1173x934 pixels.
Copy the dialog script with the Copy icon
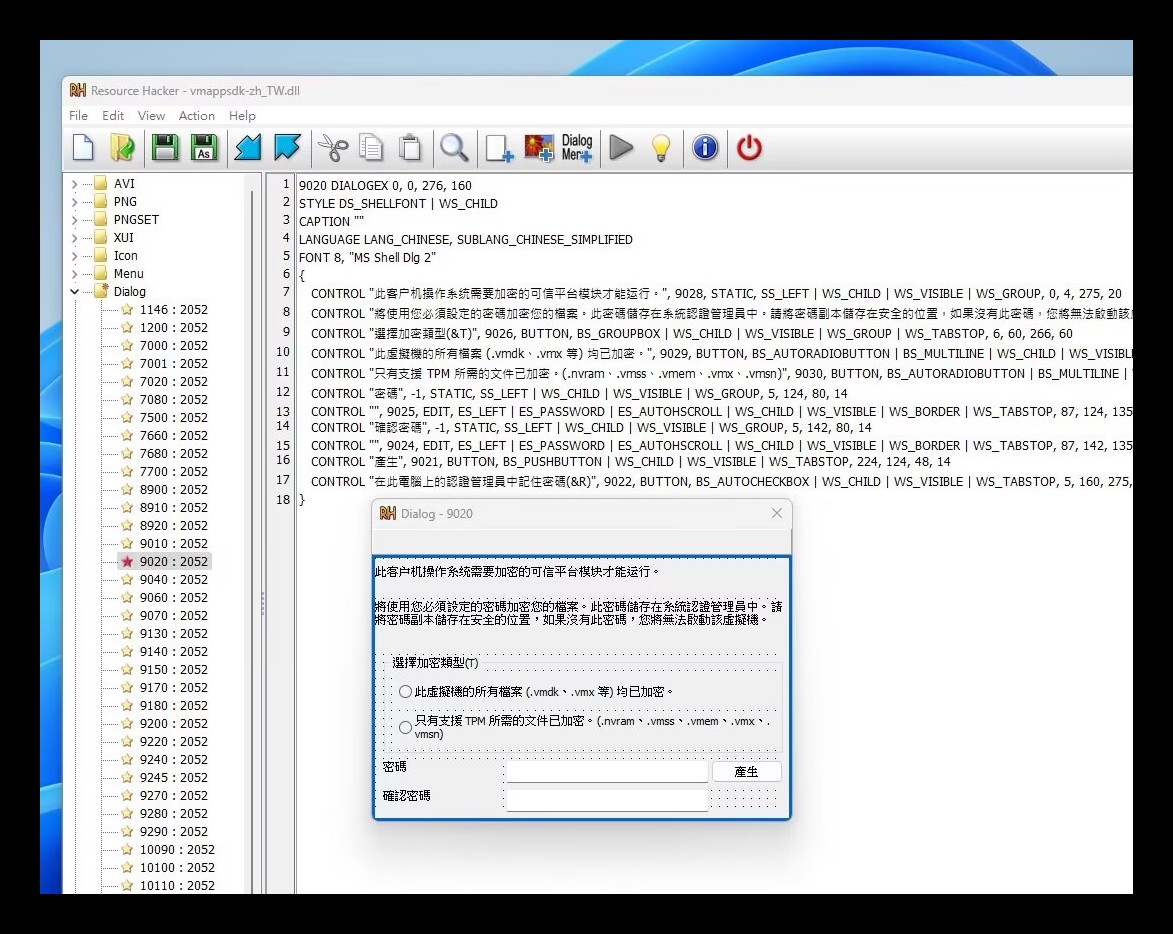[371, 147]
